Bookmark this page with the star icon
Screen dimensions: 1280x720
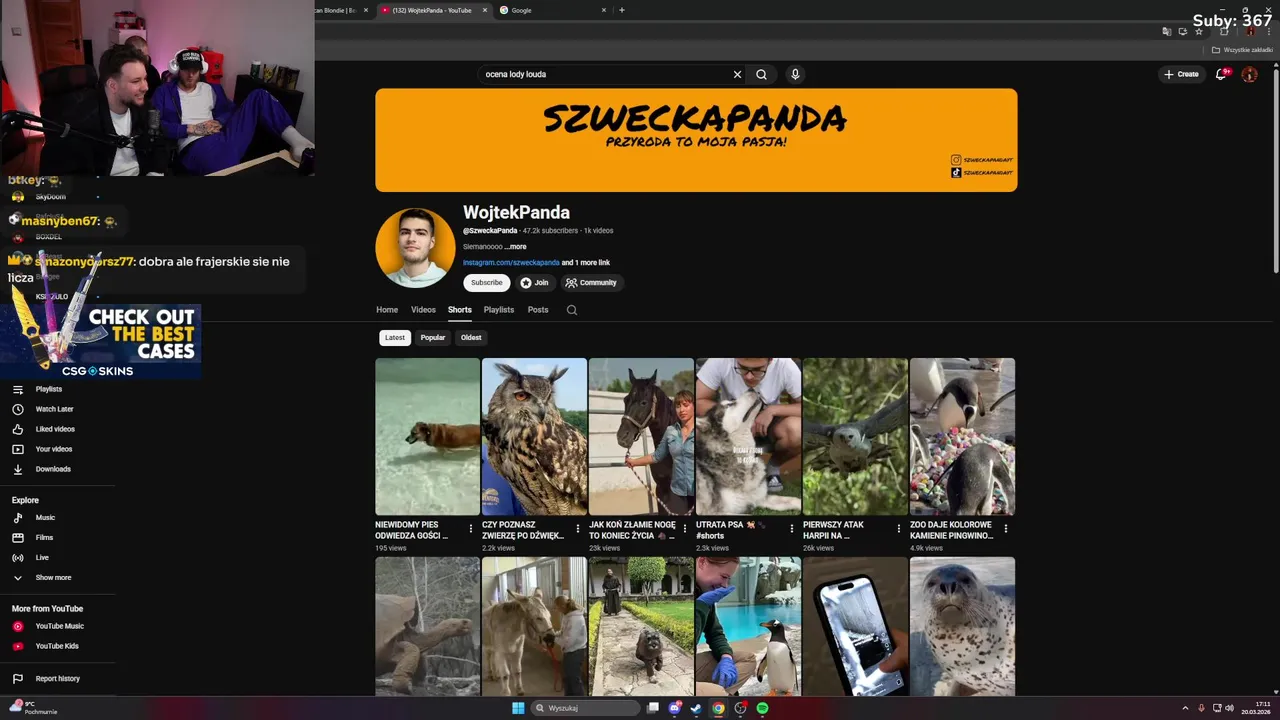click(x=1199, y=31)
